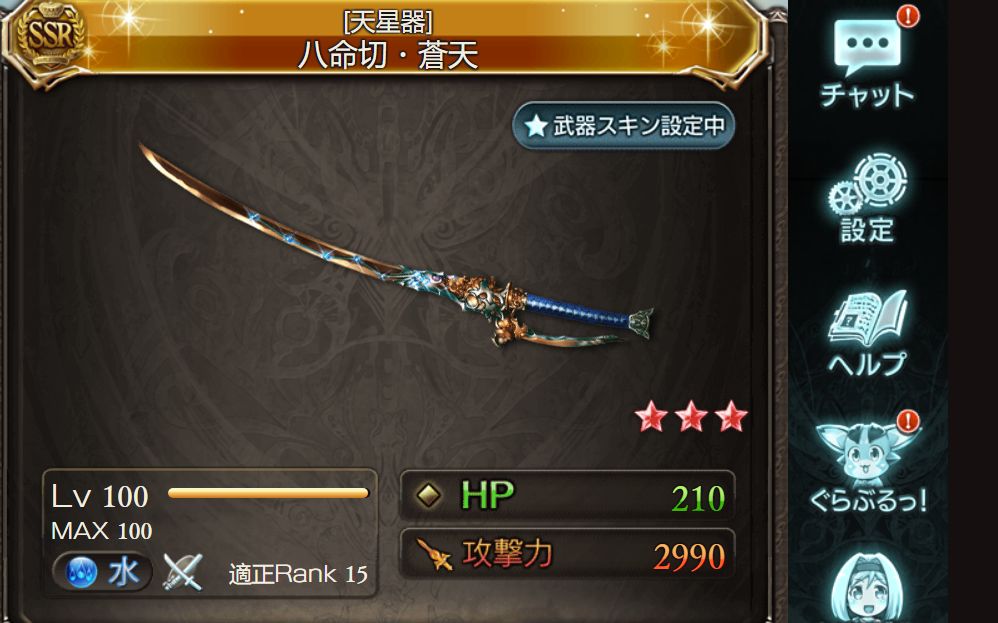Click the 適正Rank 15 label
Screen dimensions: 998x623
pos(298,574)
